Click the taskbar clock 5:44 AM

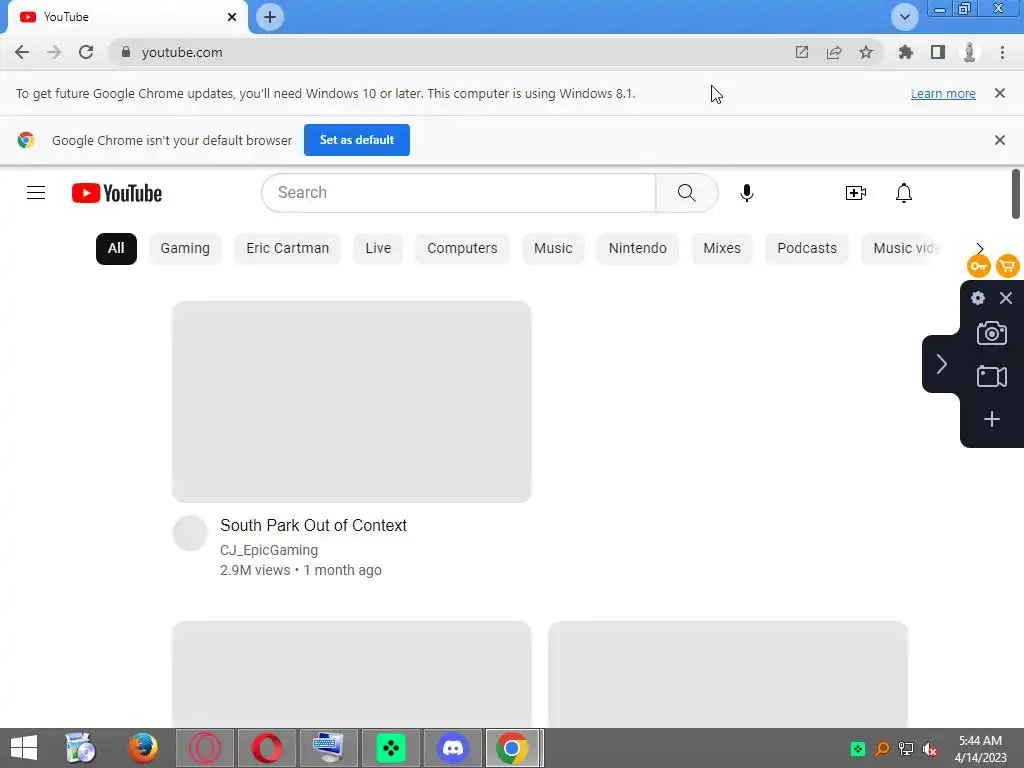(980, 741)
